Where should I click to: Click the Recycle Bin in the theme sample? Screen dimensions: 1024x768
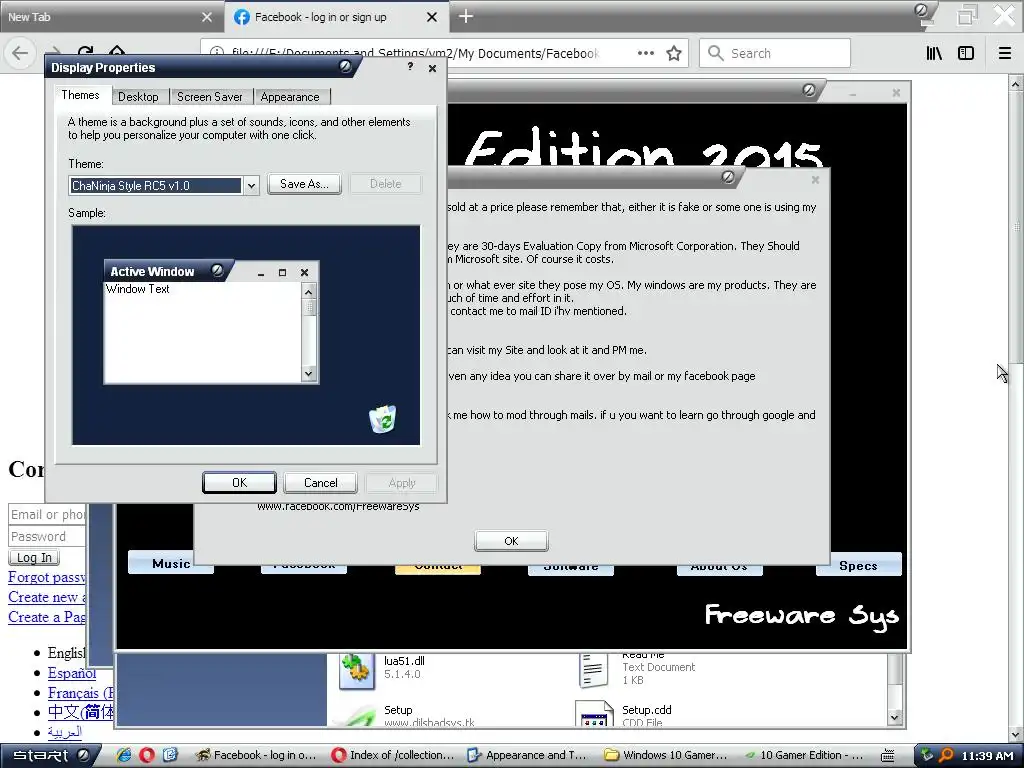point(383,419)
